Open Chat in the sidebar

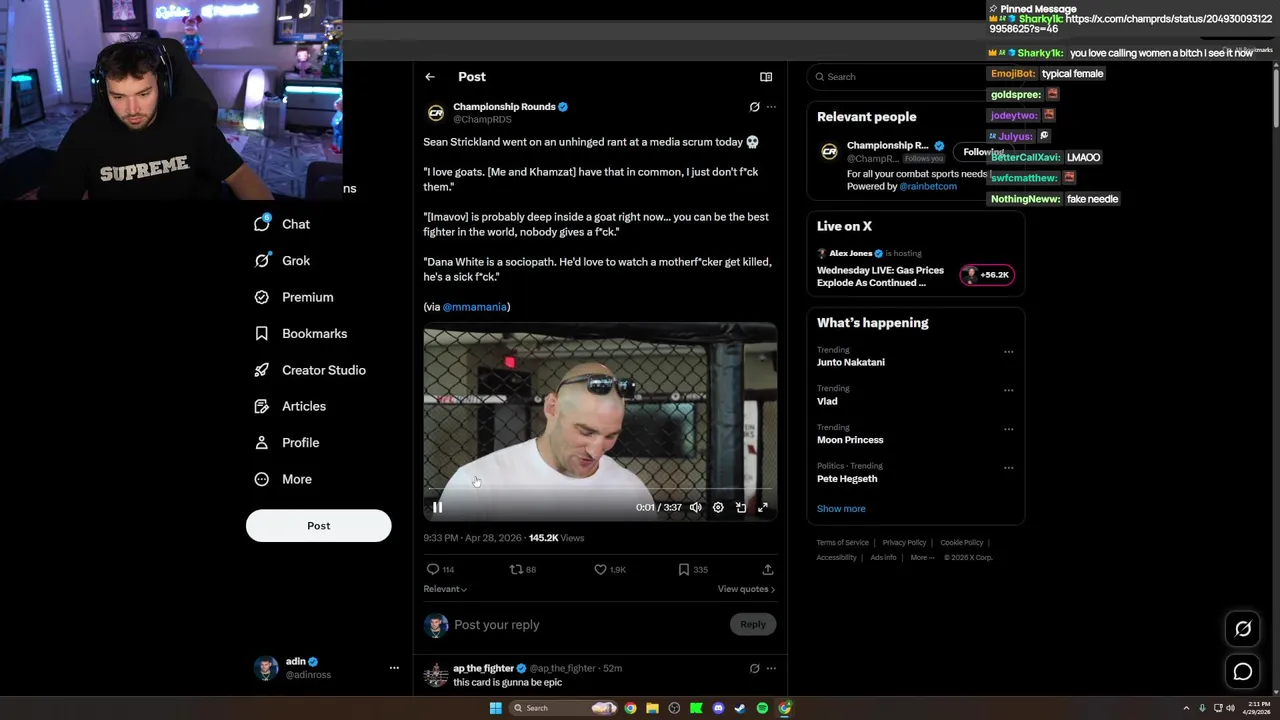tap(283, 224)
